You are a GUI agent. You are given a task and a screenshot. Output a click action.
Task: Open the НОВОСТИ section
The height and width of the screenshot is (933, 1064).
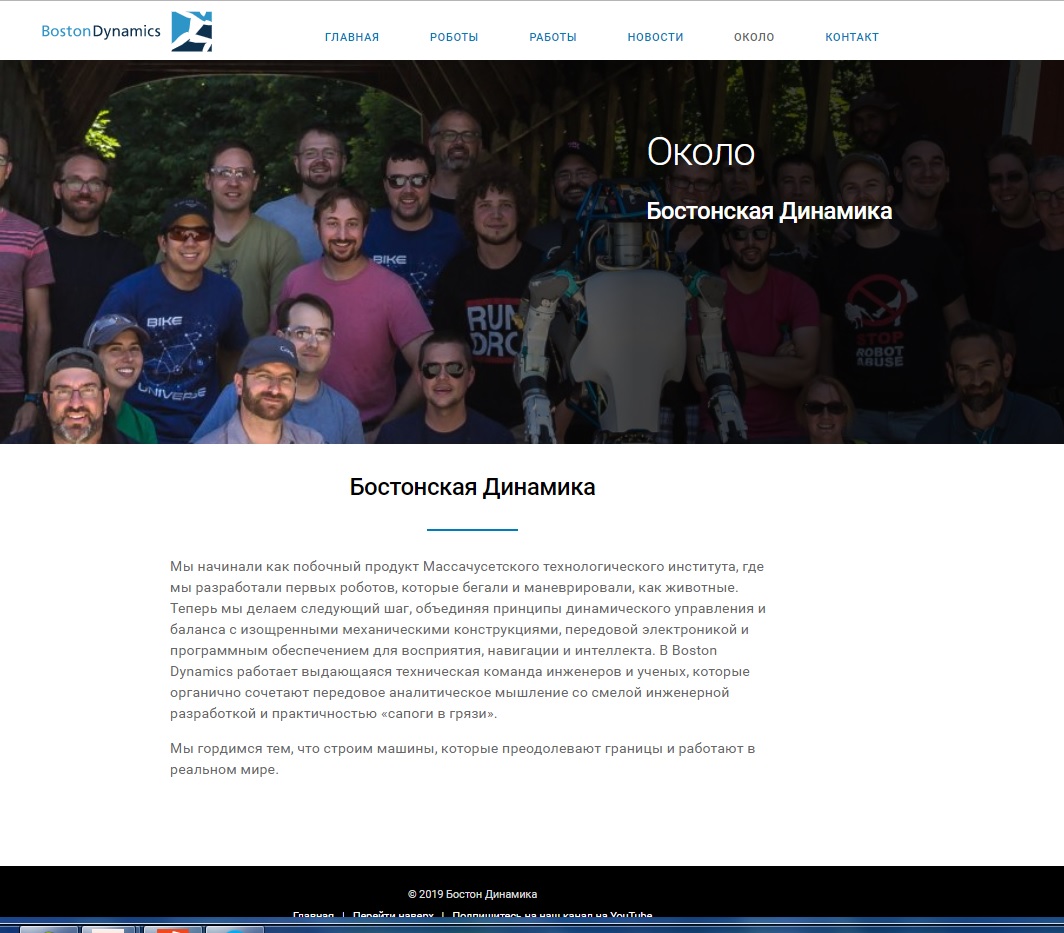click(656, 37)
